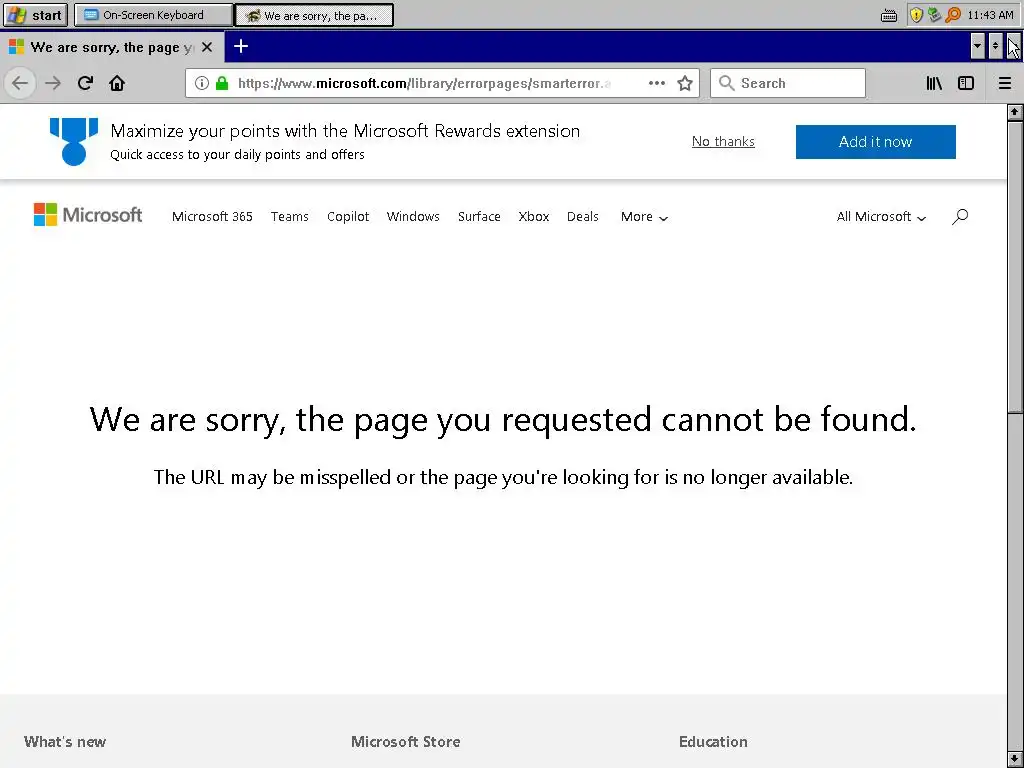The height and width of the screenshot is (768, 1024).
Task: Open the security shield tray icon
Action: coord(916,14)
